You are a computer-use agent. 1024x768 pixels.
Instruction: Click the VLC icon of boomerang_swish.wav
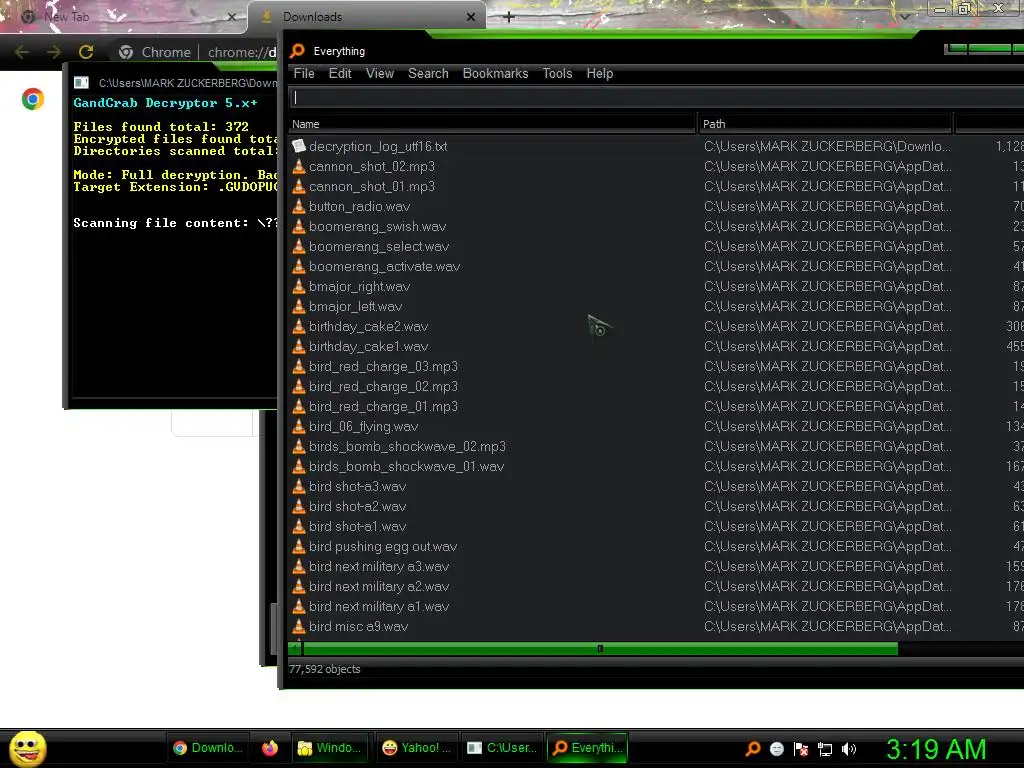tap(298, 227)
